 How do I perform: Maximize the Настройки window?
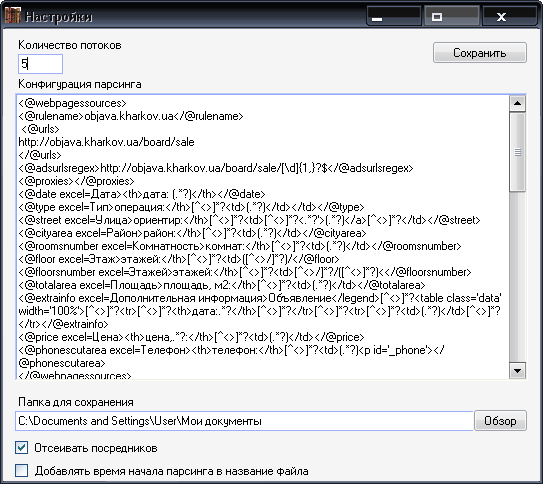(x=452, y=16)
